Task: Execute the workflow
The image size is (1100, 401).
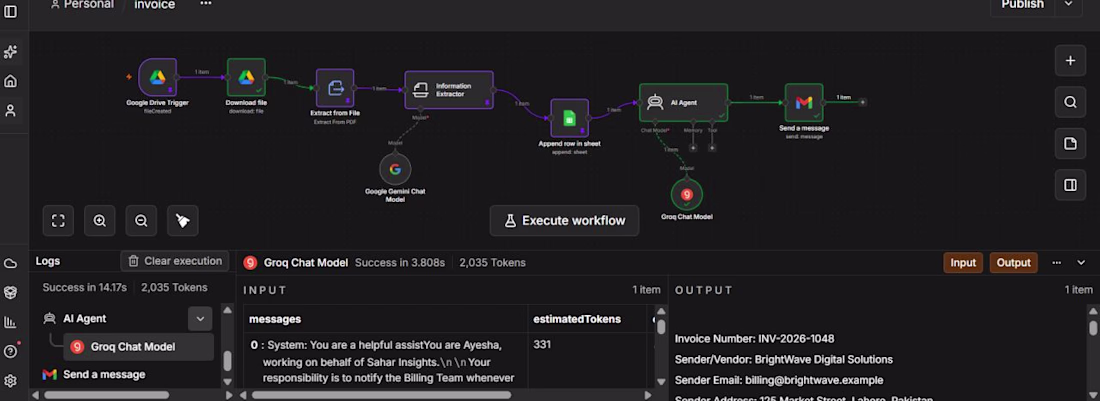Action: tap(565, 221)
